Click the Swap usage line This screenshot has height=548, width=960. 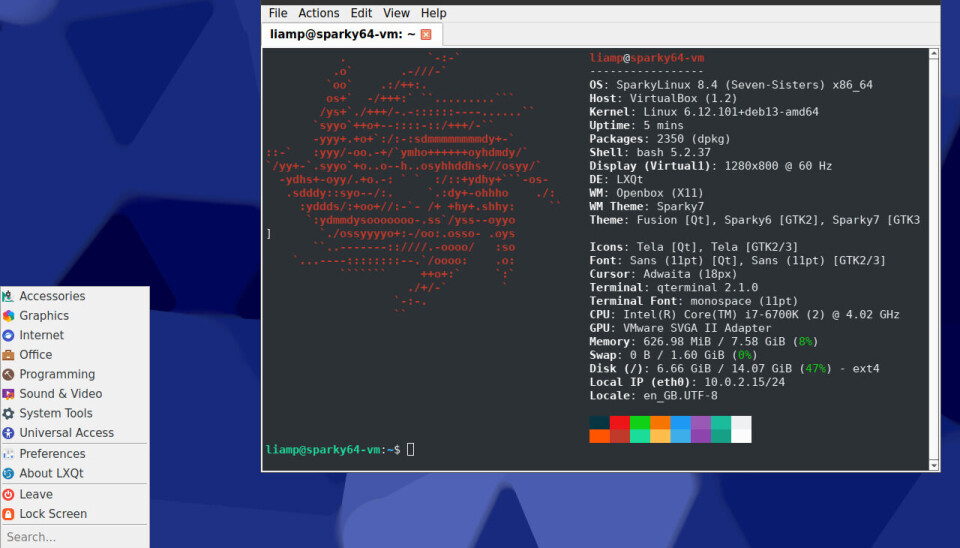(673, 355)
